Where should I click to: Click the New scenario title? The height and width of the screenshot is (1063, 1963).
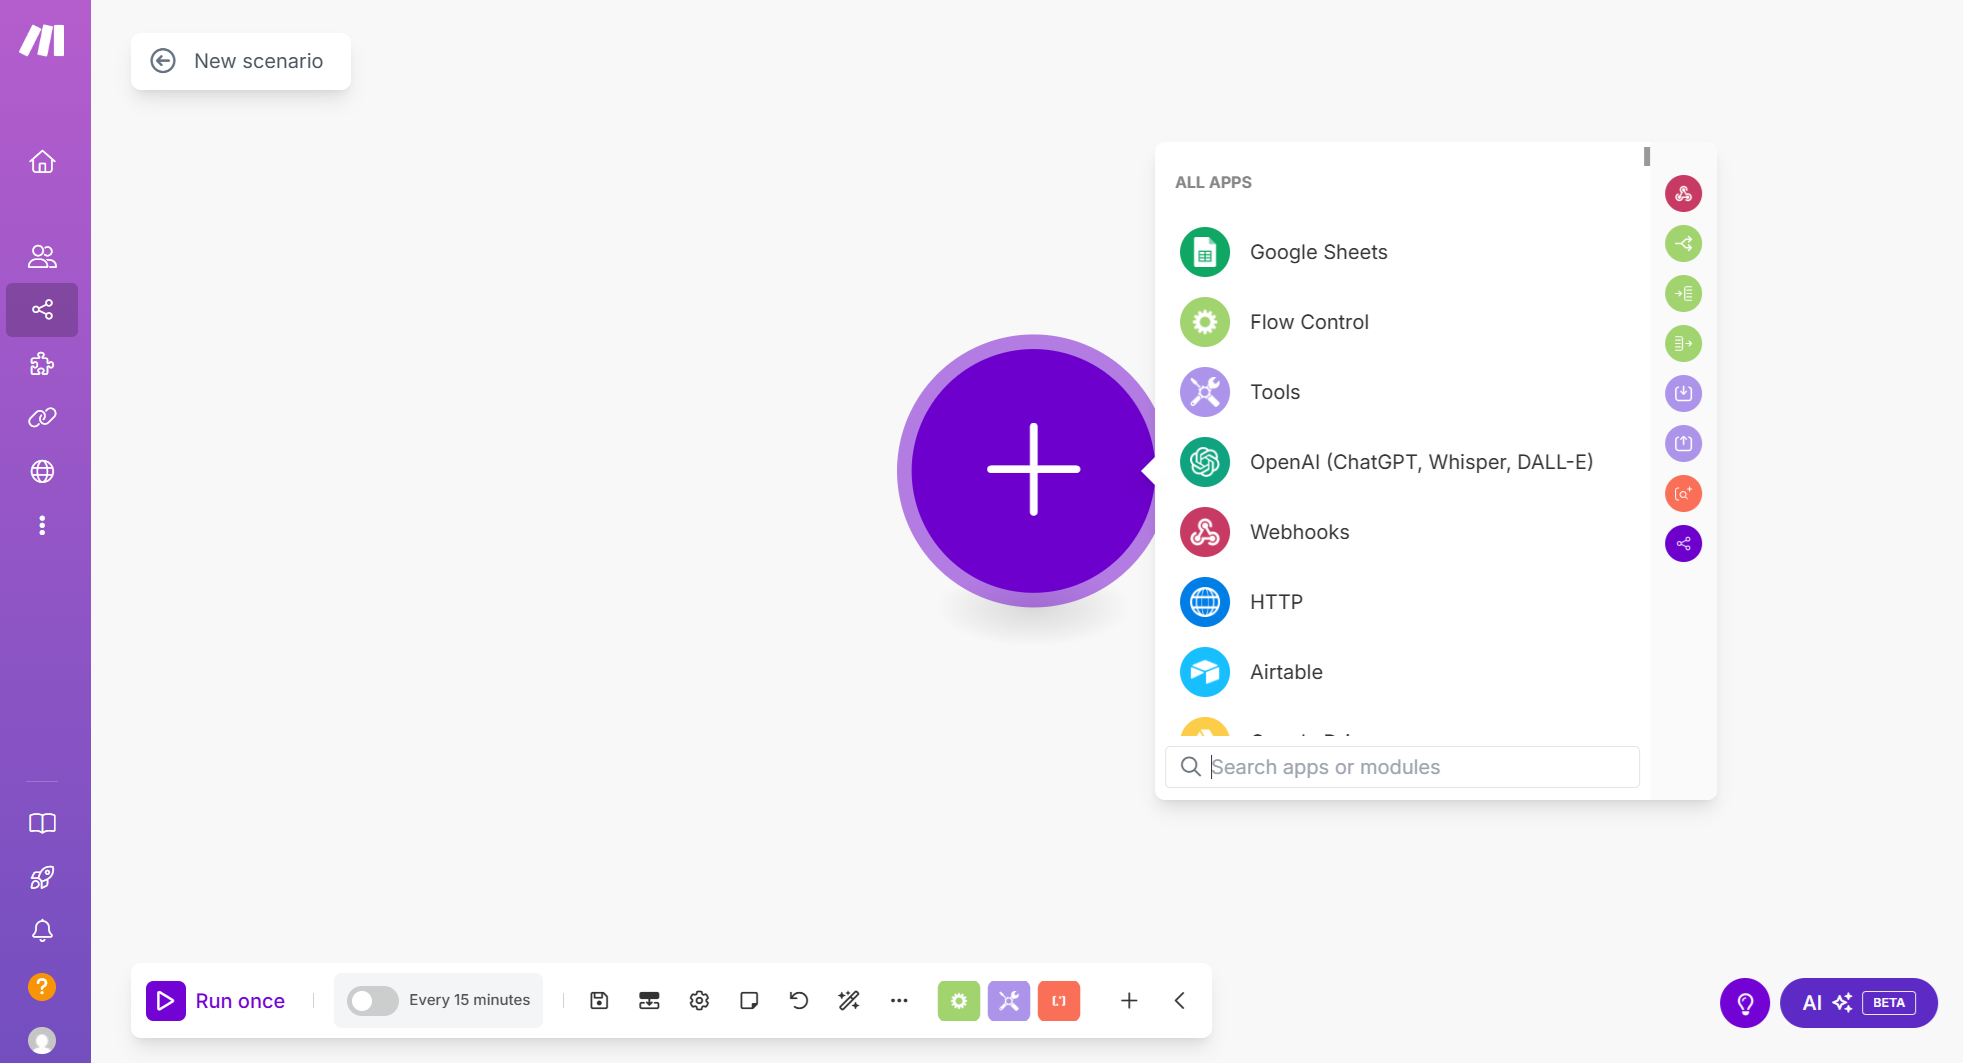[x=258, y=61]
